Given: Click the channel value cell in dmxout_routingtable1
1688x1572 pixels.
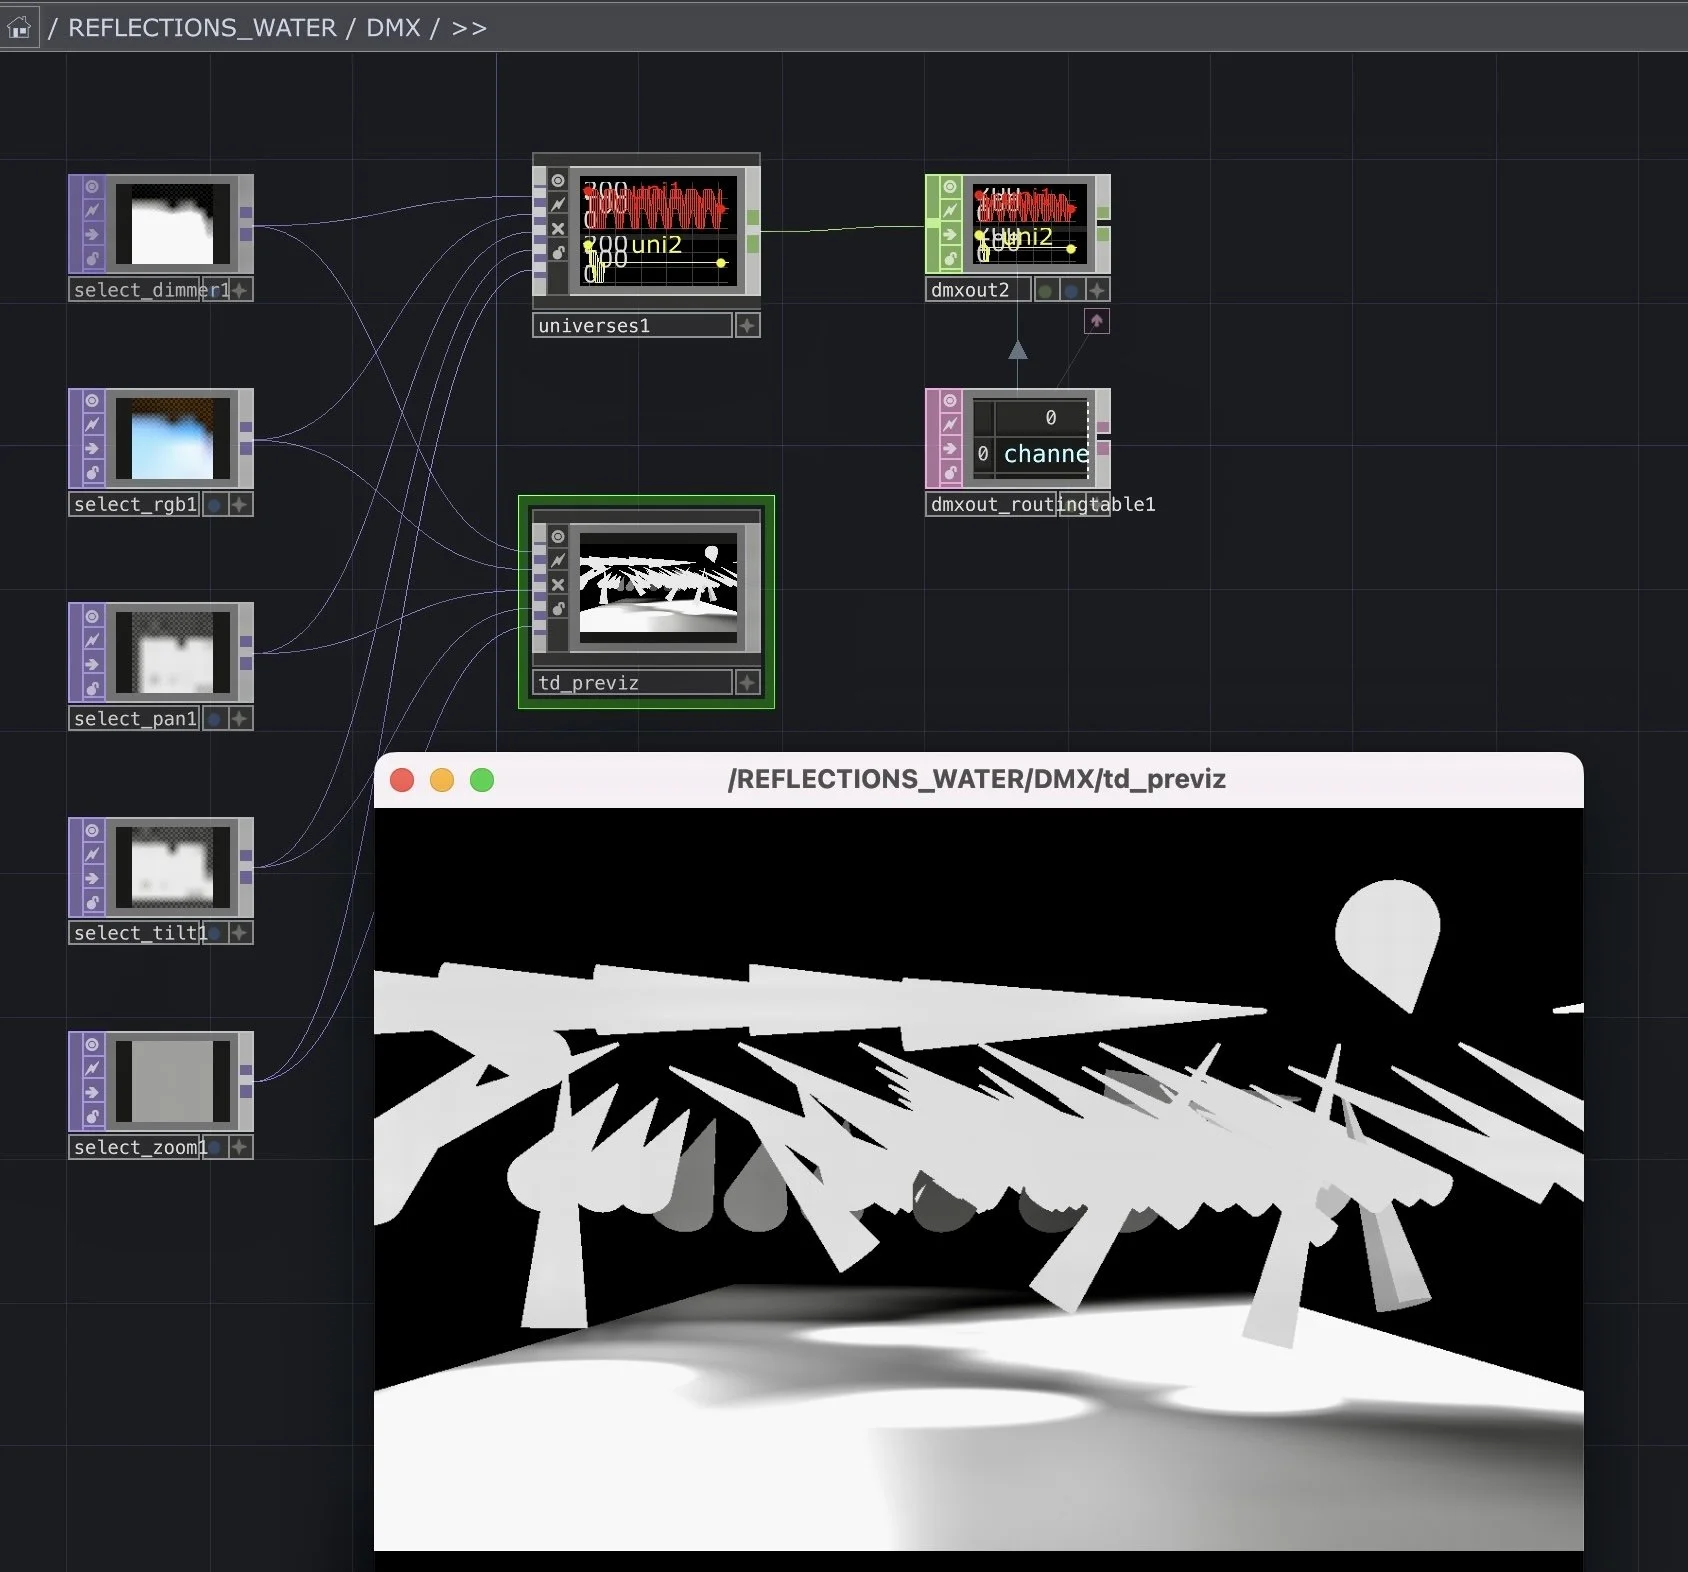Looking at the screenshot, I should 1046,454.
